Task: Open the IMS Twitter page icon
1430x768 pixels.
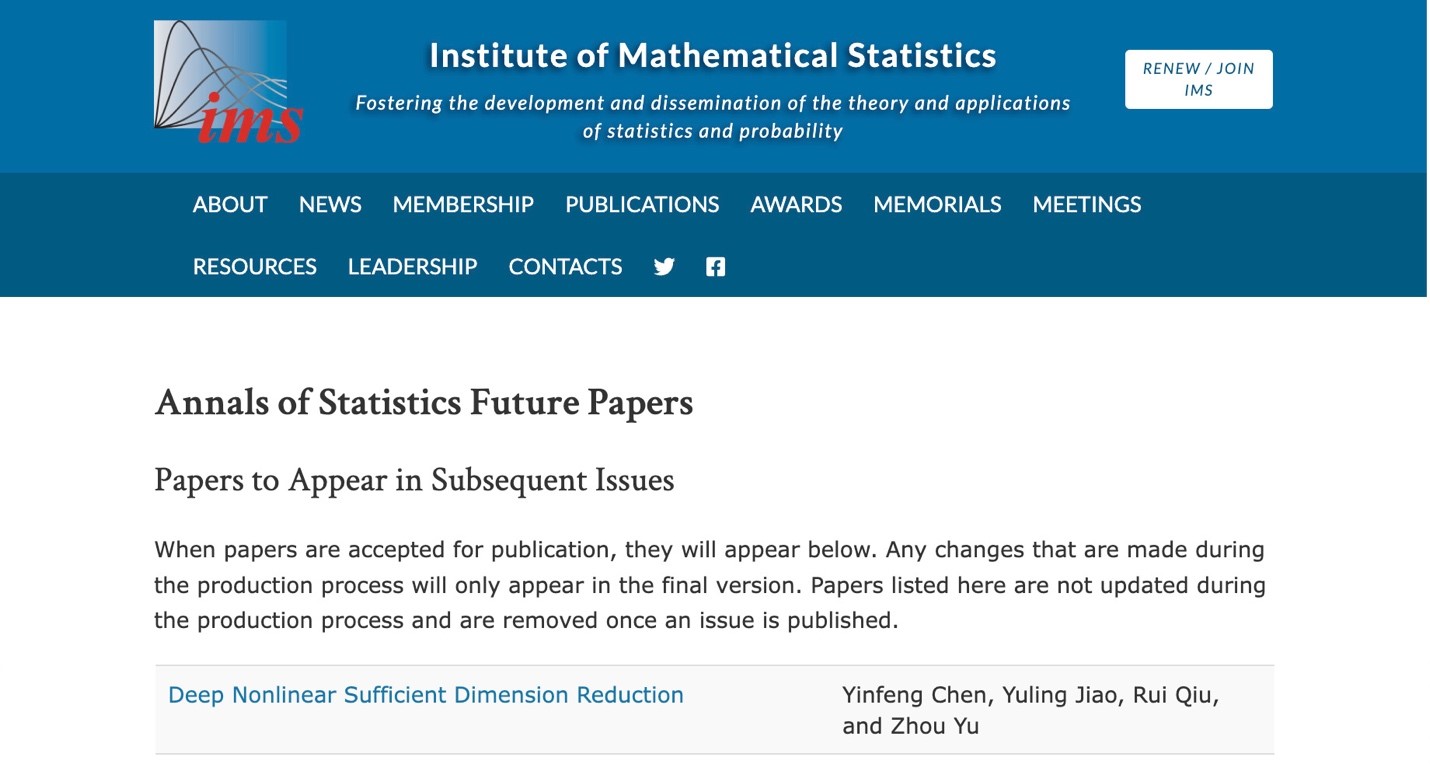Action: click(x=664, y=267)
